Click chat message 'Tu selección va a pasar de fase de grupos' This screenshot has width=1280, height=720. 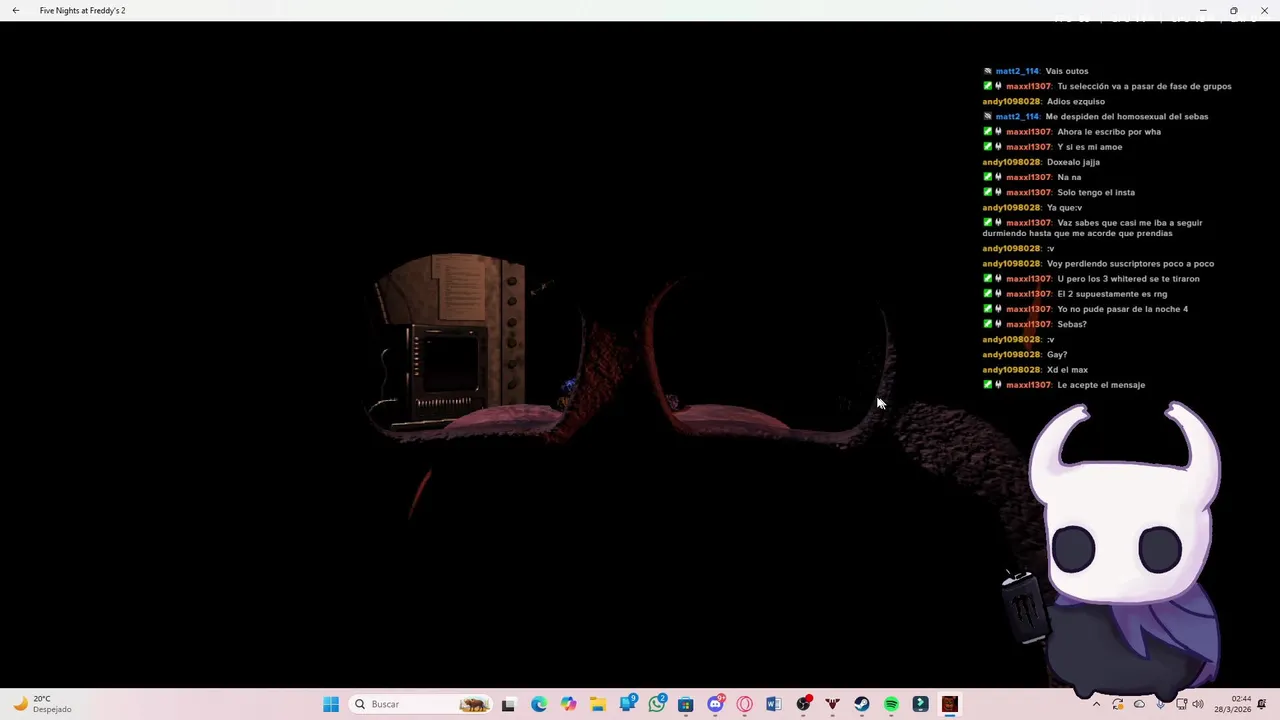click(x=1144, y=86)
